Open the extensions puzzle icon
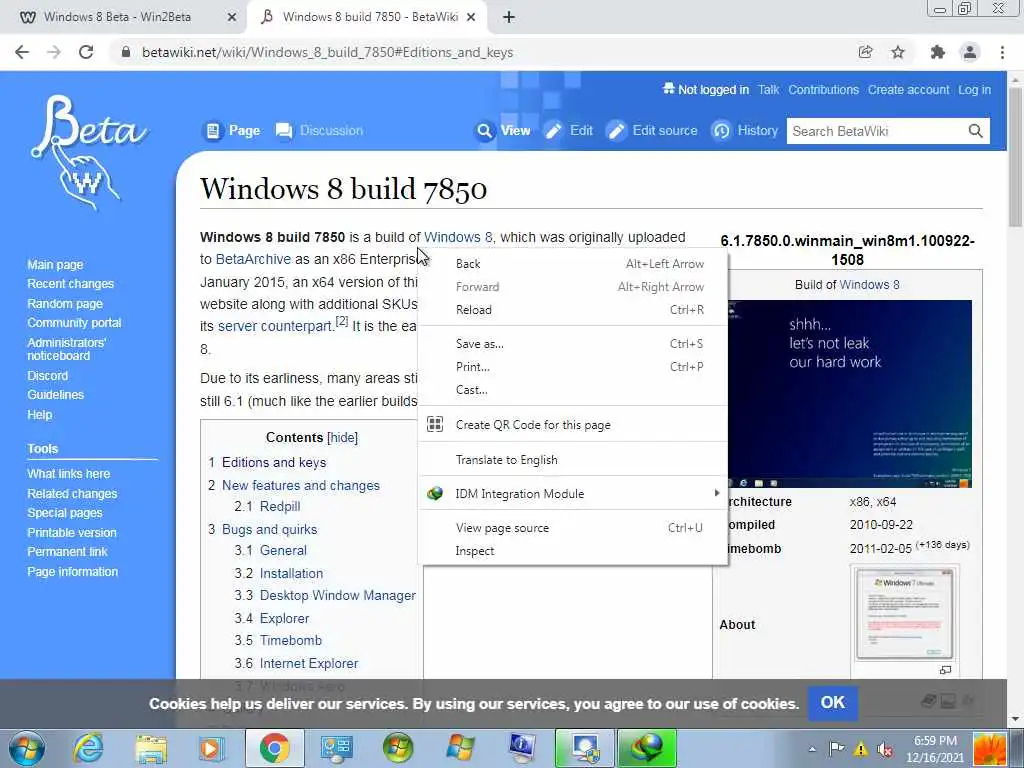This screenshot has width=1024, height=768. click(938, 52)
